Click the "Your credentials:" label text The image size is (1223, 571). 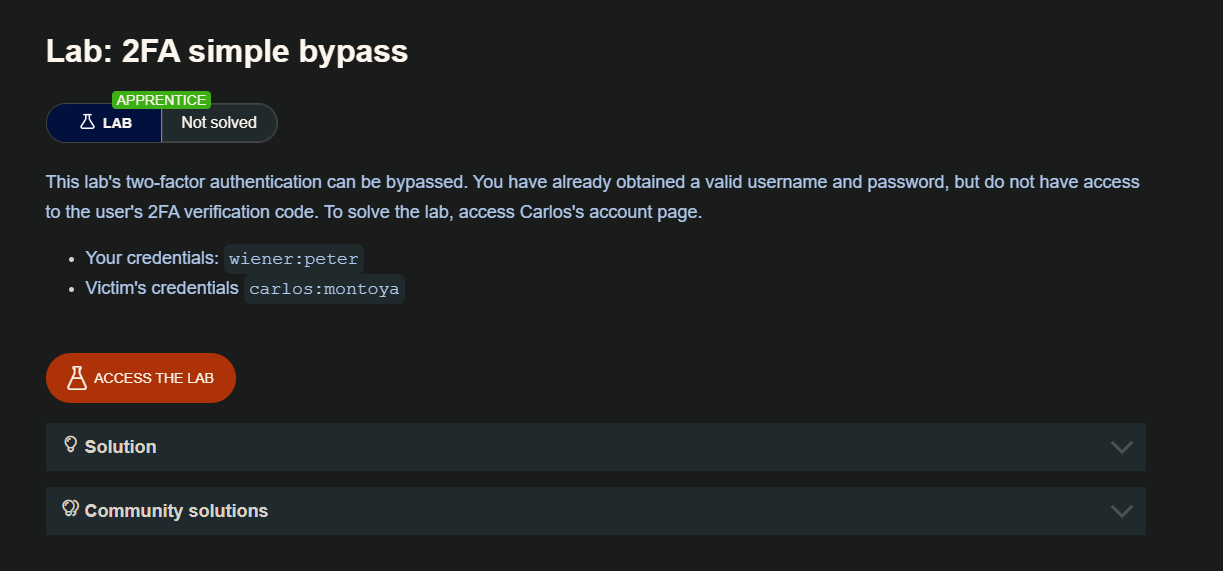[152, 258]
